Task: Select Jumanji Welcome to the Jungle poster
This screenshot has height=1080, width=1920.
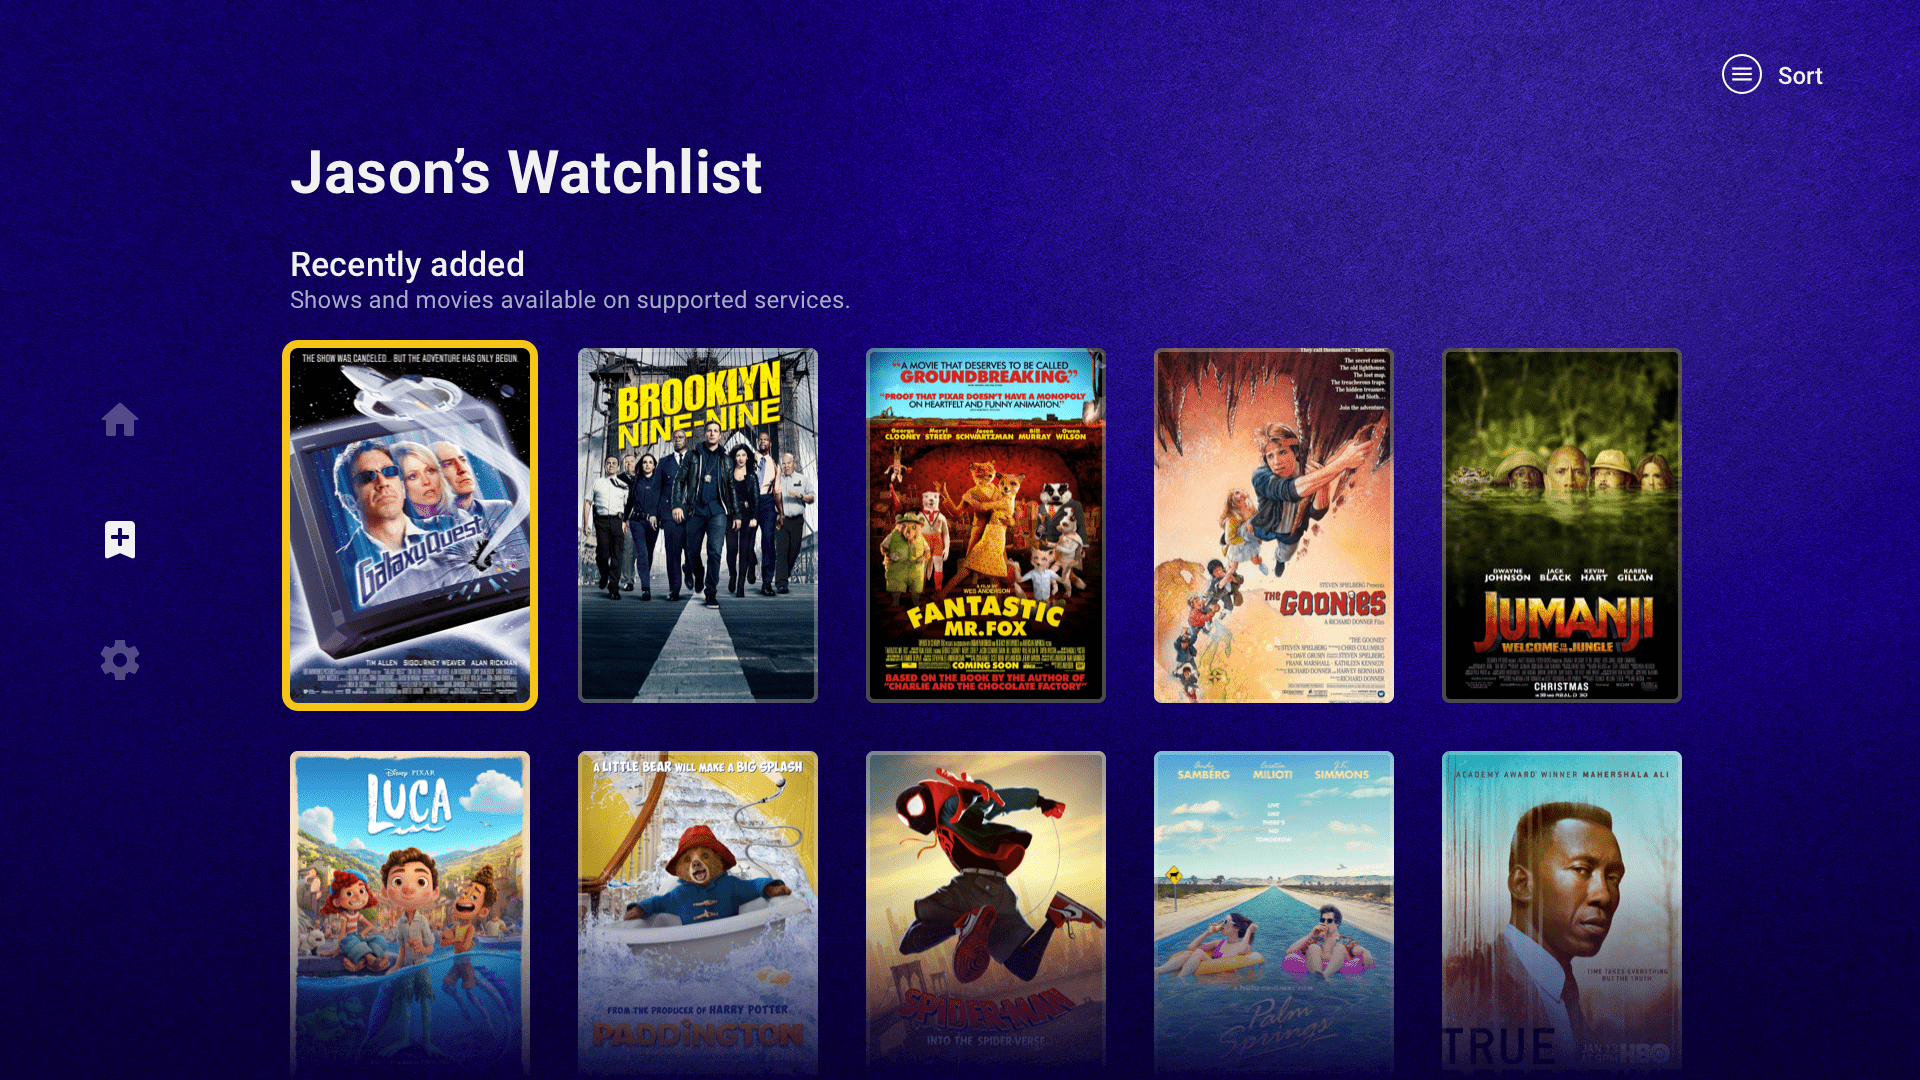Action: coord(1561,525)
